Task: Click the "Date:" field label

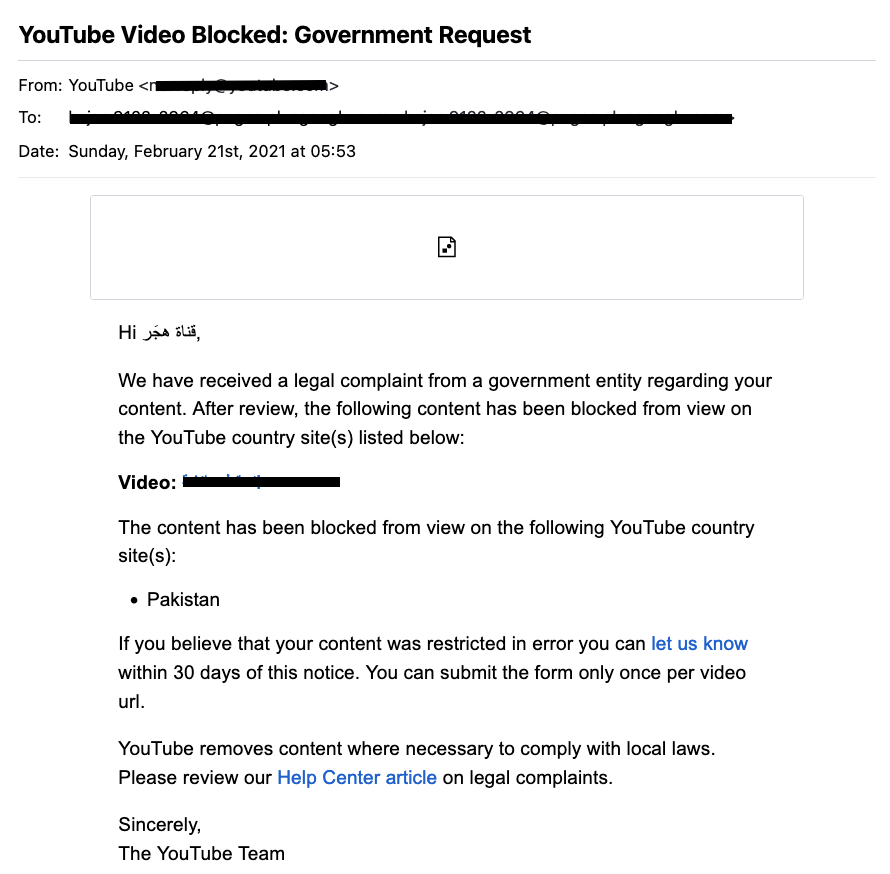Action: pyautogui.click(x=39, y=152)
